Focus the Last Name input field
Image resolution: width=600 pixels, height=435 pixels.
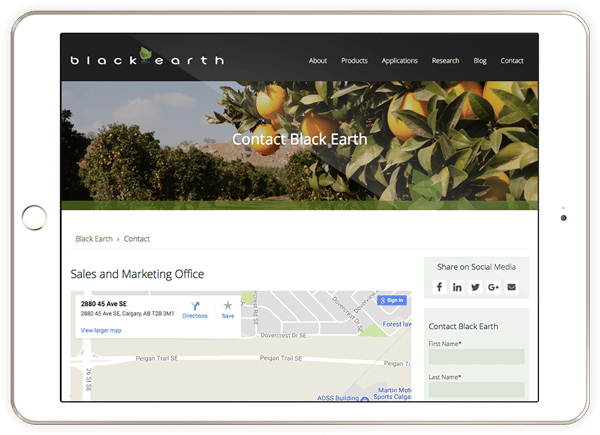point(476,389)
